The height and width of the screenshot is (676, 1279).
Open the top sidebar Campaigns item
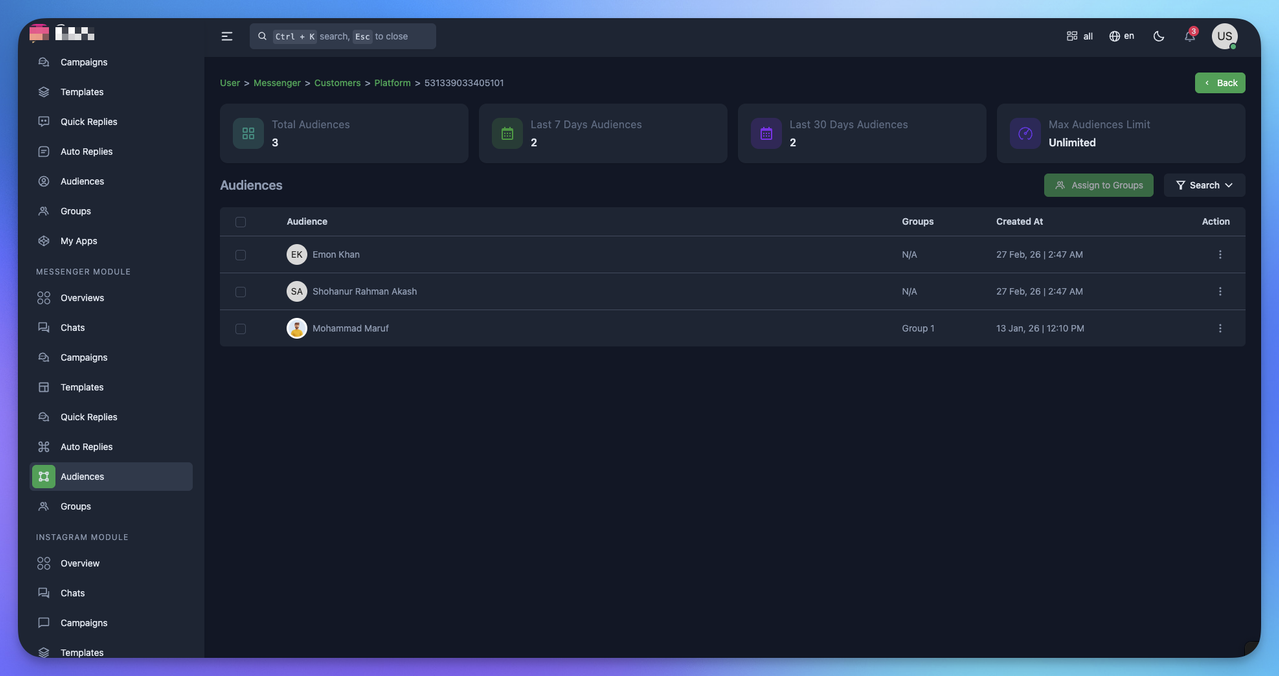point(112,62)
